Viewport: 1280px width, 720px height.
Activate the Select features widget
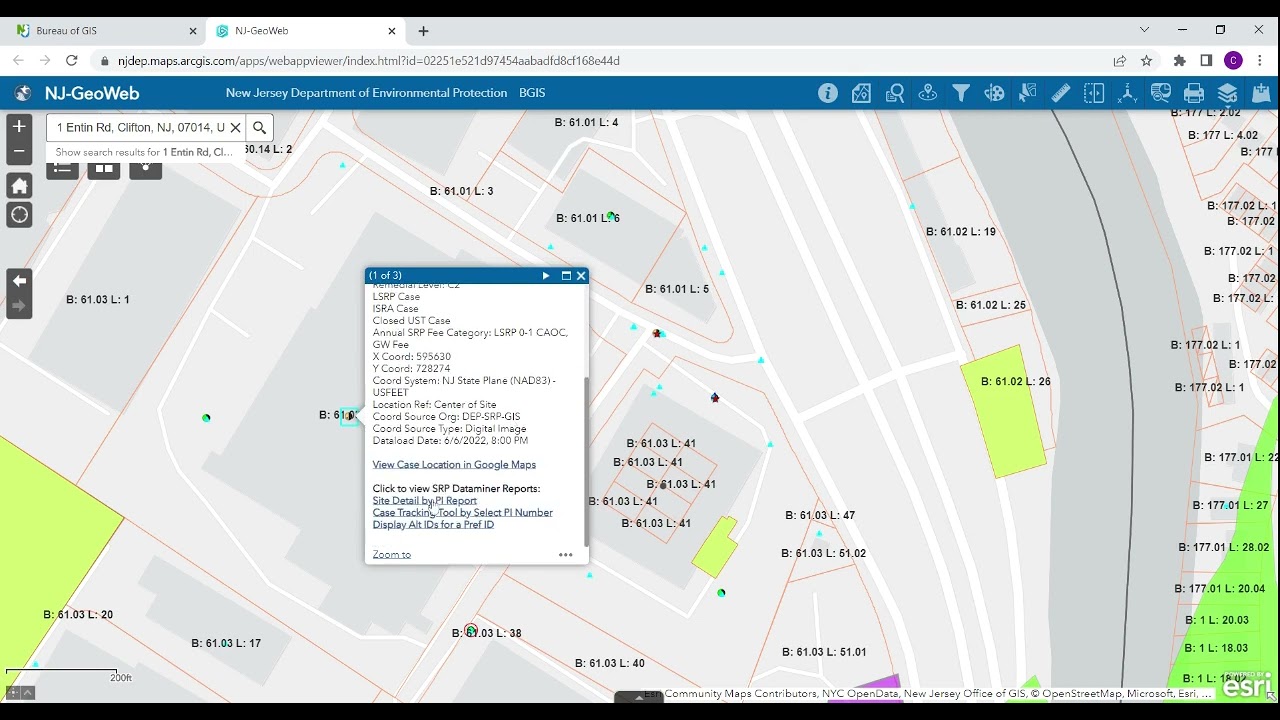[1027, 93]
